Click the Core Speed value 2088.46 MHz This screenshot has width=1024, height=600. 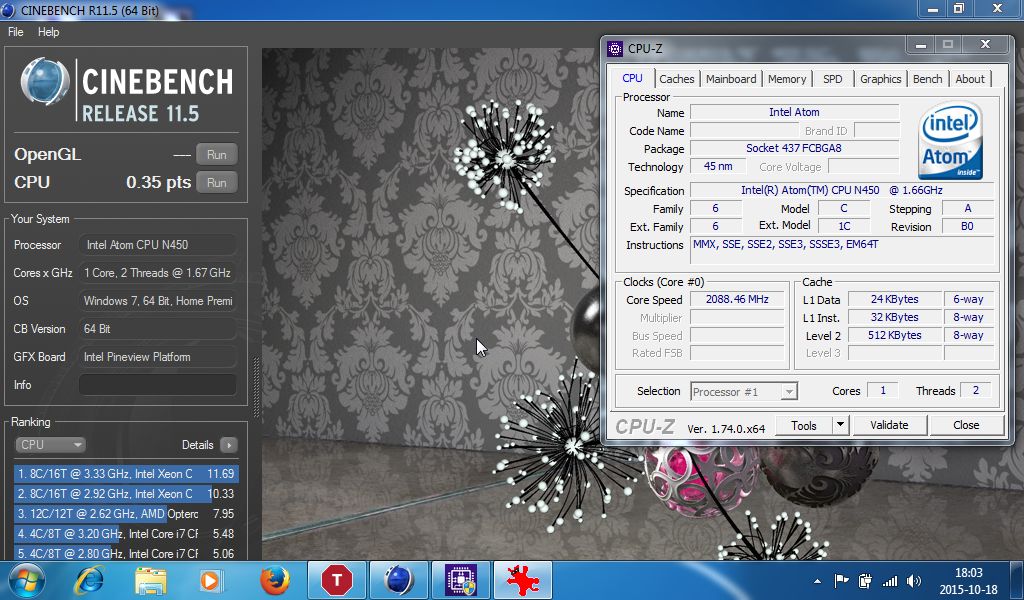(737, 300)
